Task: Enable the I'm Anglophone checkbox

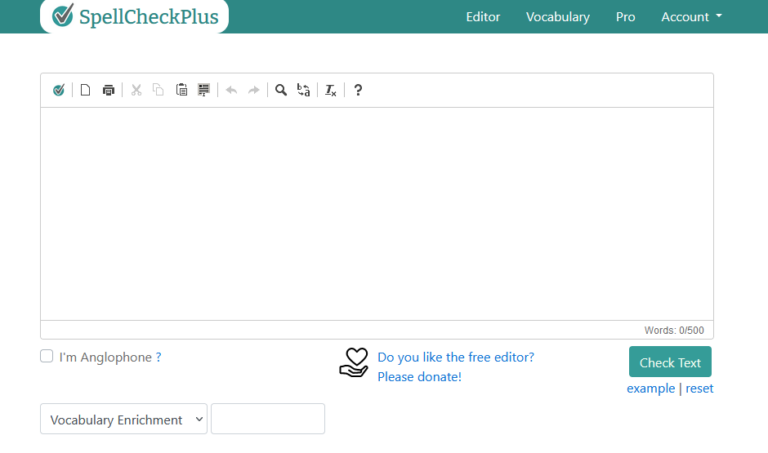Action: tap(47, 356)
